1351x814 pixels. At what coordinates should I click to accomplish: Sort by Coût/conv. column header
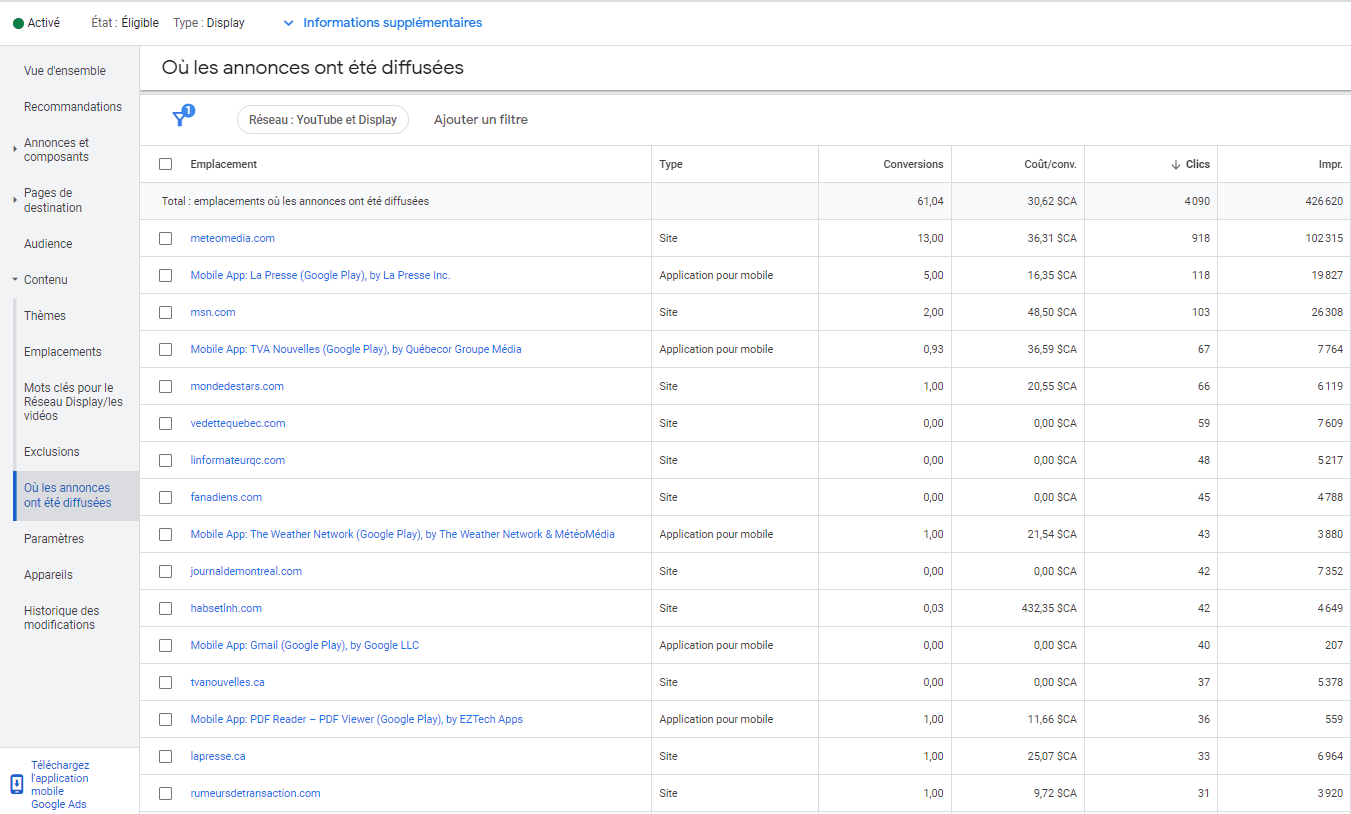pos(1050,164)
